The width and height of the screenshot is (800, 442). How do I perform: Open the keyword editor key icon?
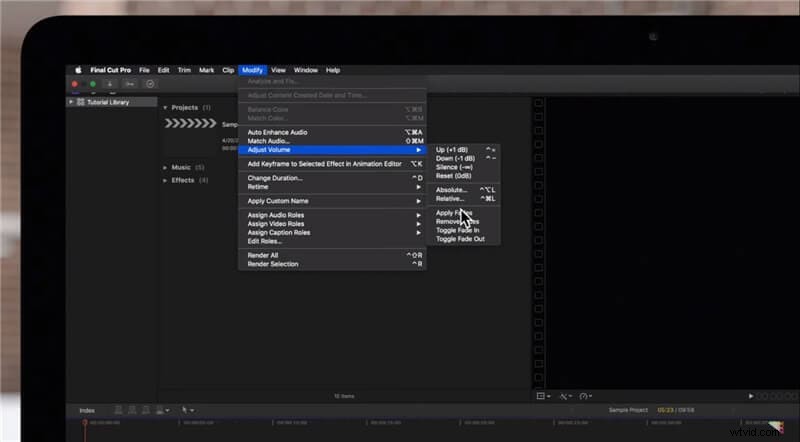pos(130,84)
